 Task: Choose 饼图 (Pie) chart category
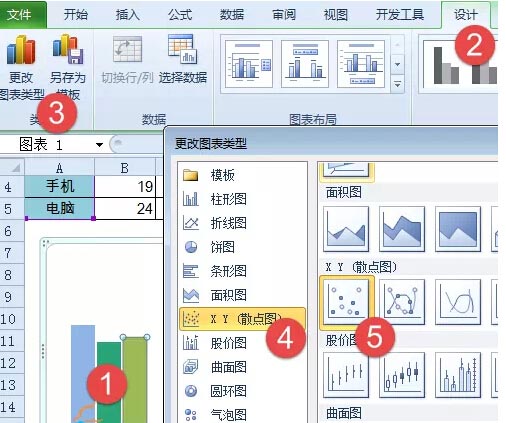pos(242,247)
